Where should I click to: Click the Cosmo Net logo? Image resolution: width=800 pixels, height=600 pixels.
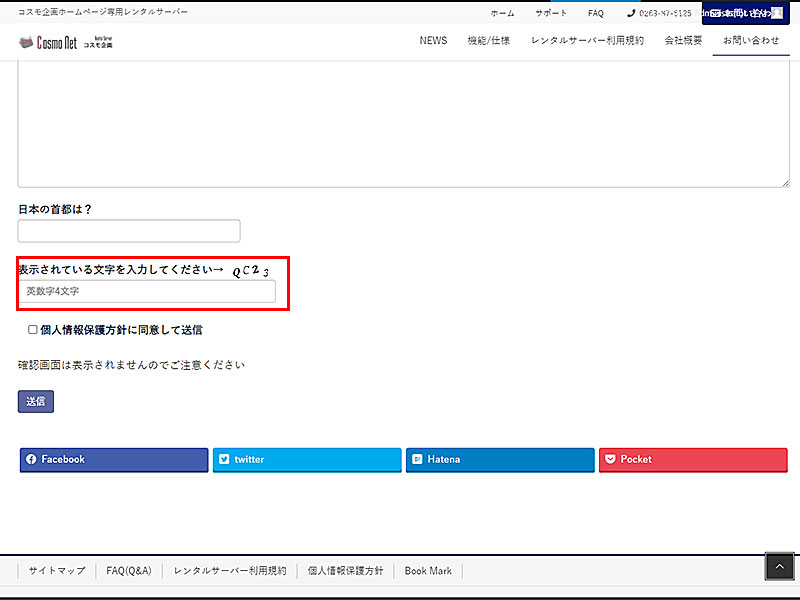(65, 42)
